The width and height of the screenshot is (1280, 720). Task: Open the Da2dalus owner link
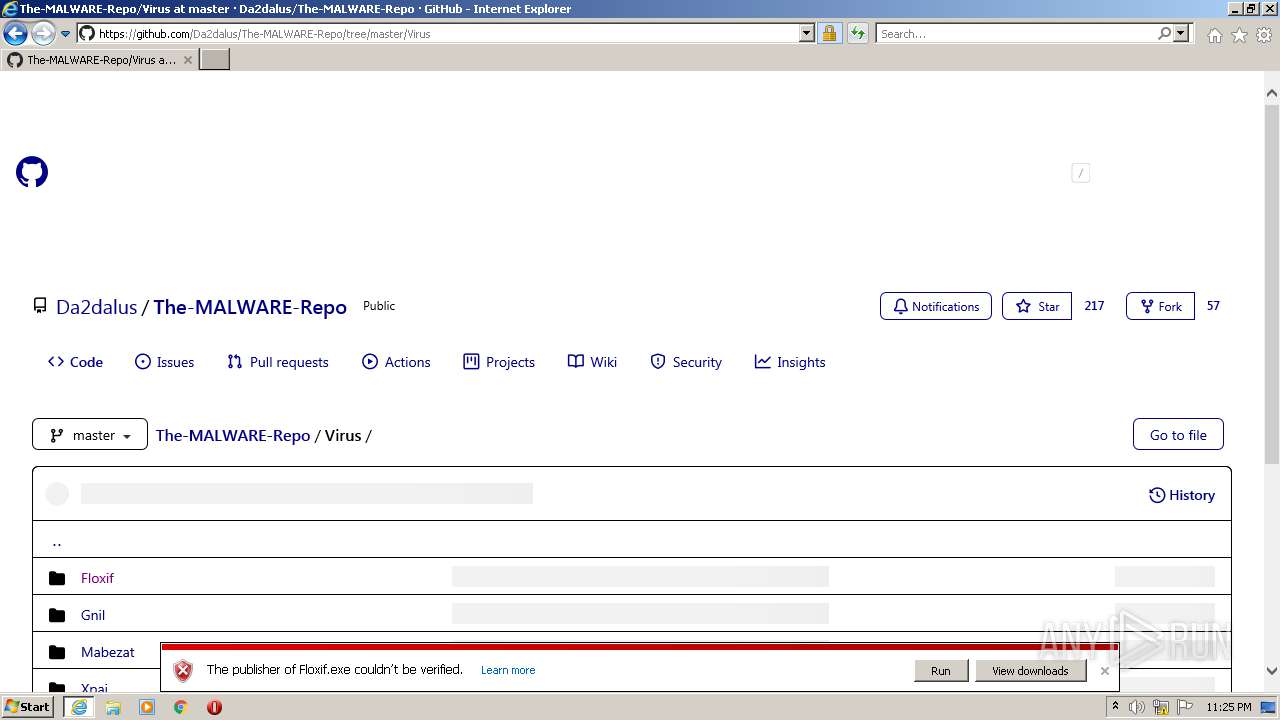pos(96,307)
